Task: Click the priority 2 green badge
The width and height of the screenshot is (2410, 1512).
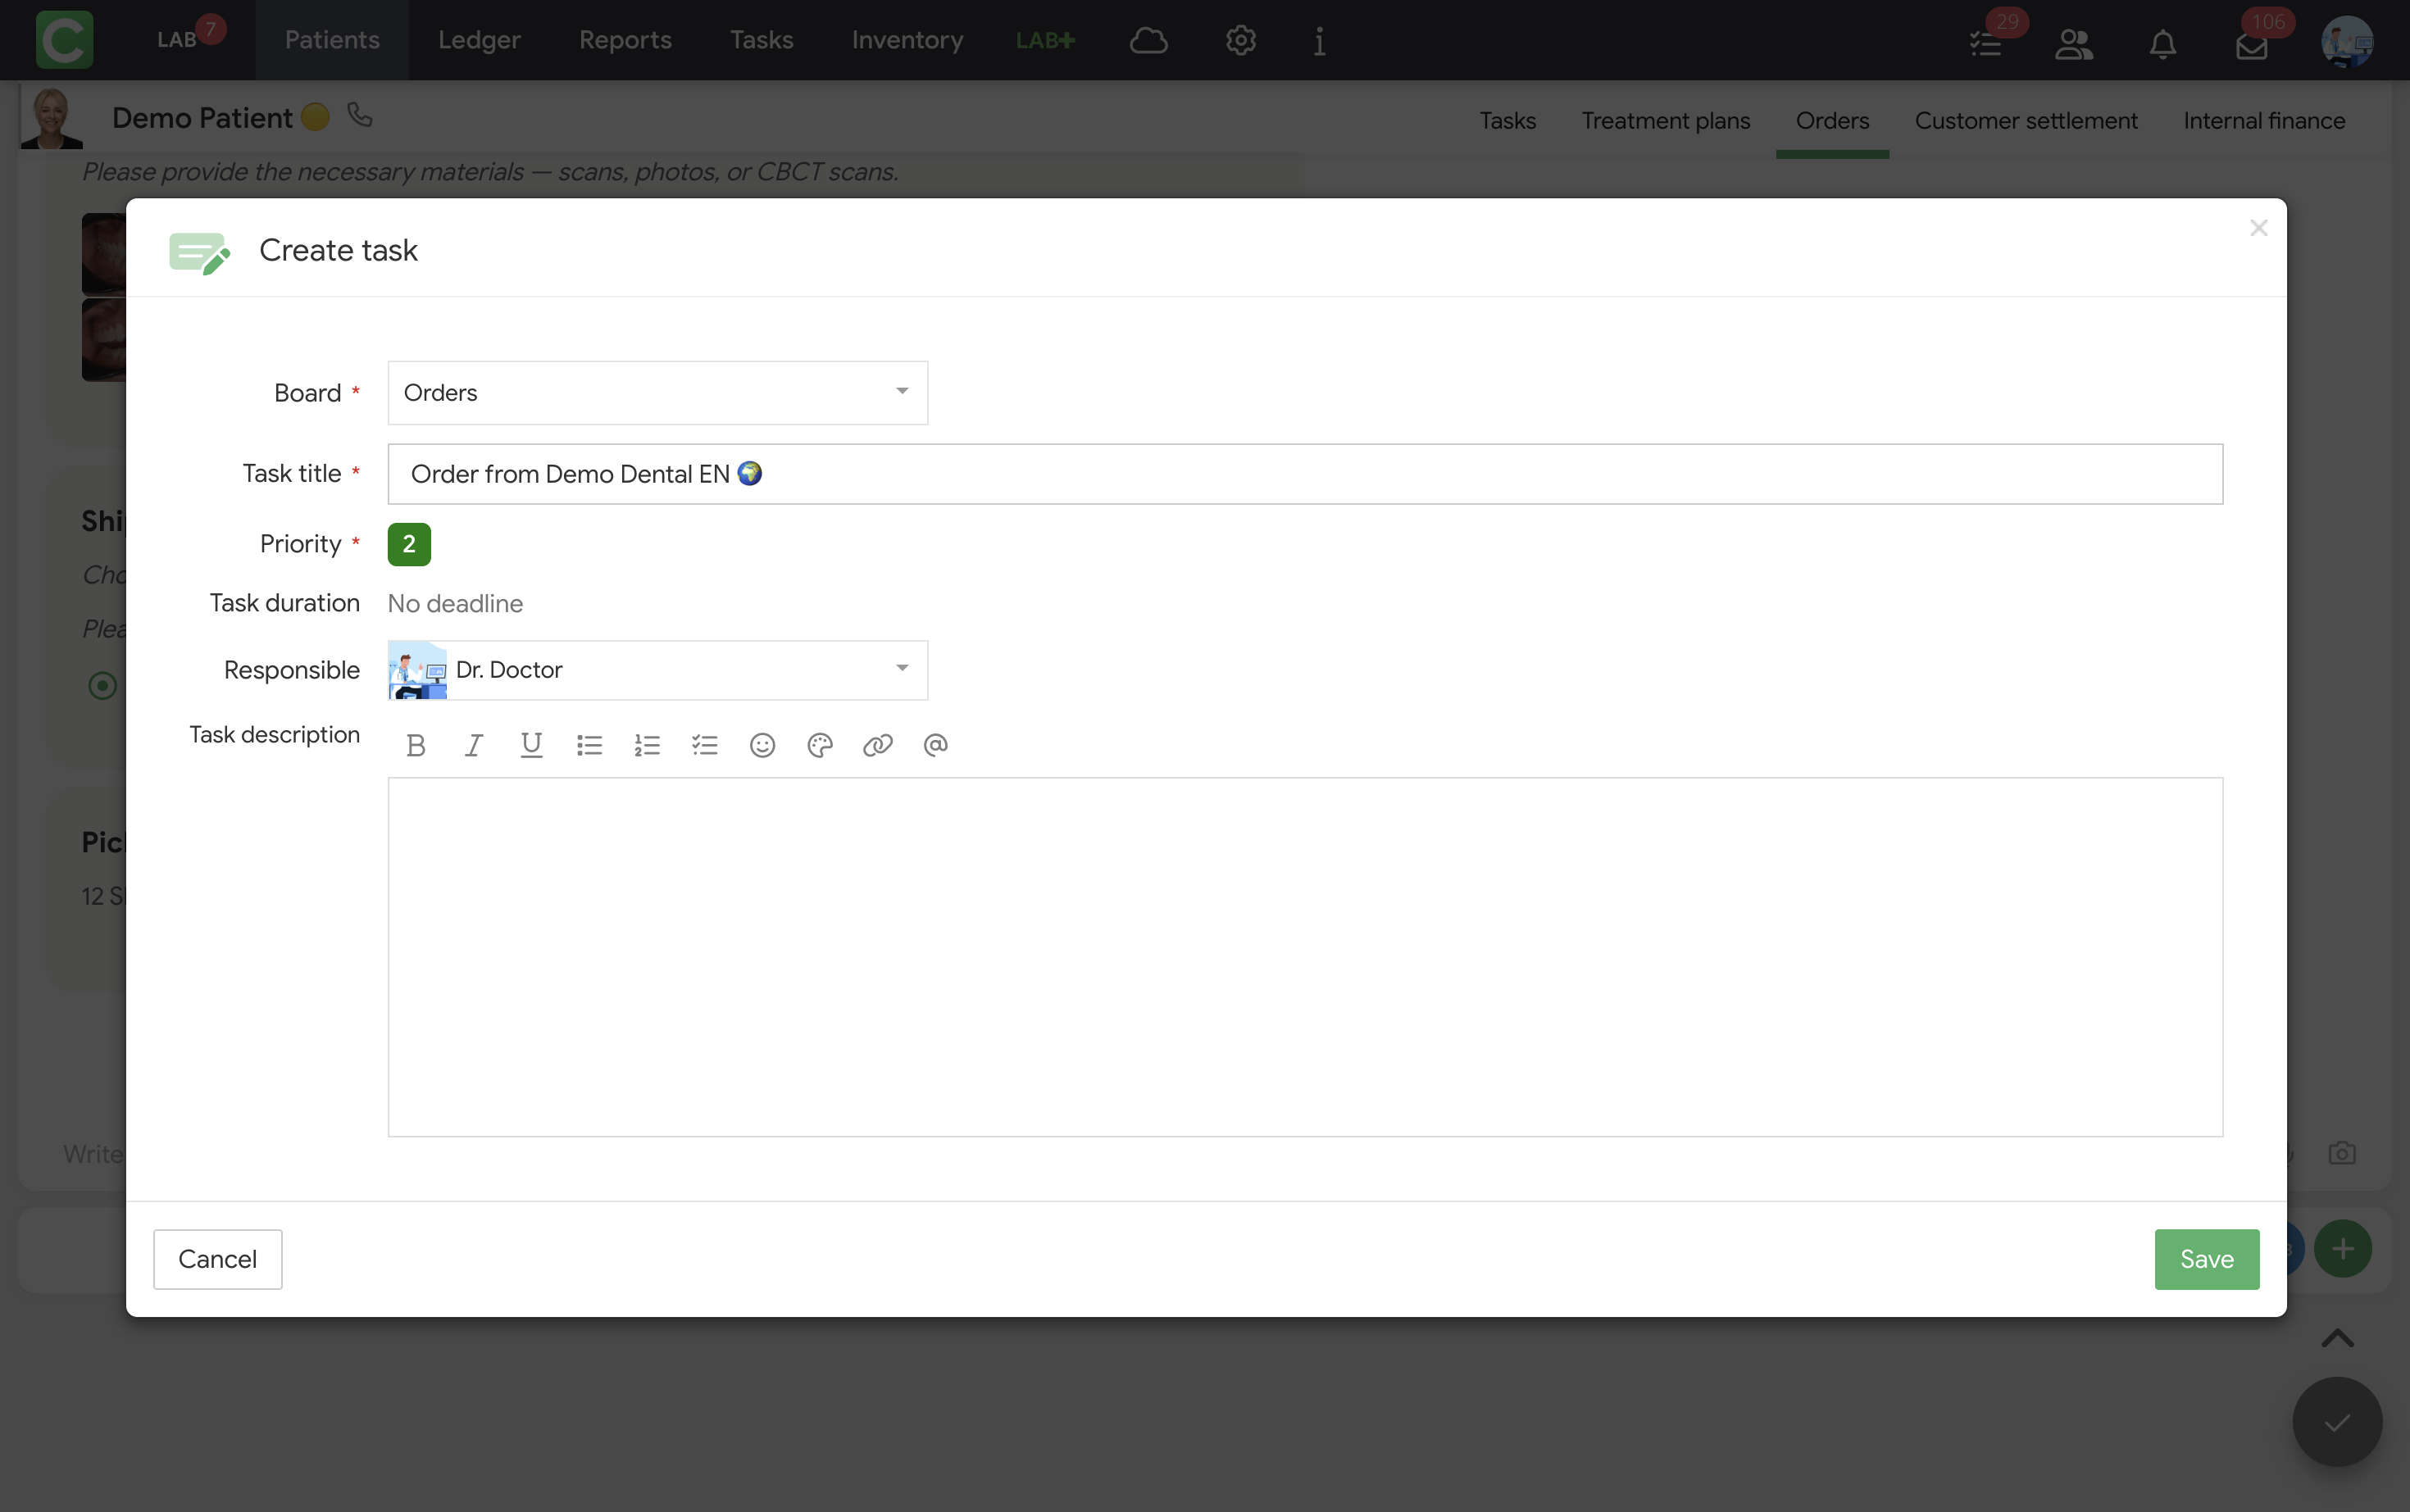Action: (x=409, y=544)
